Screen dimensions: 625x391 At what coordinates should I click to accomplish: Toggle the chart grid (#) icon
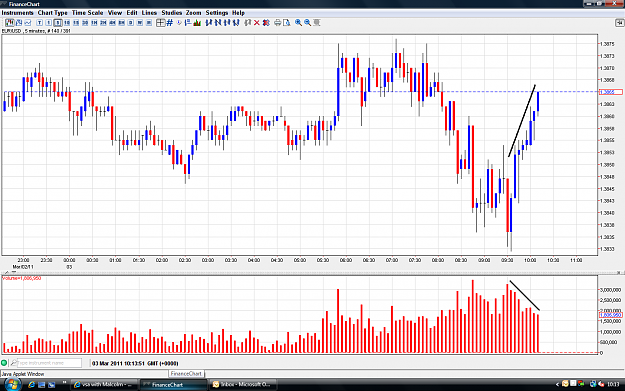170,23
